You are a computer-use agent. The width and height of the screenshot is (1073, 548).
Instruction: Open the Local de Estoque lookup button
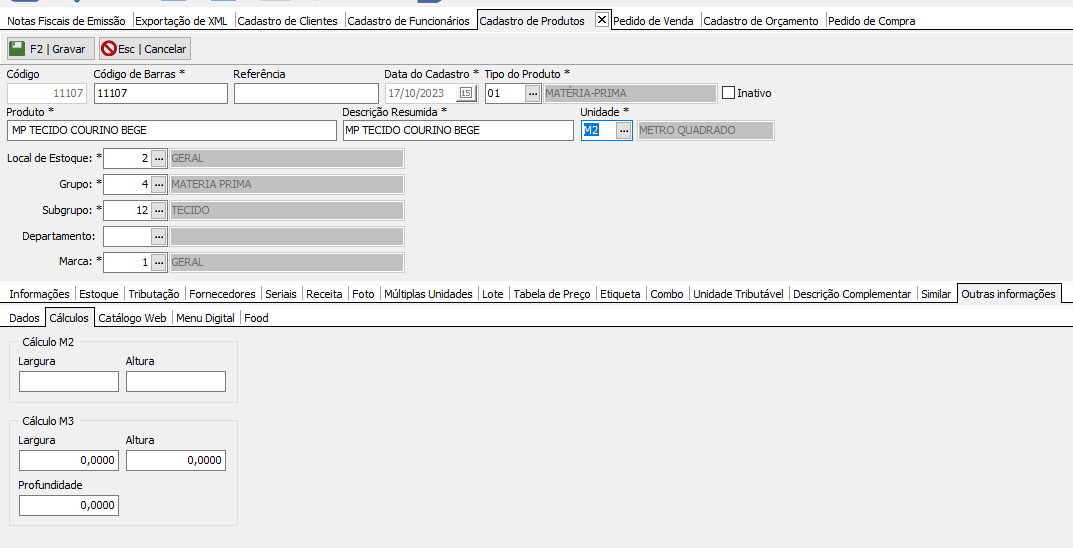click(159, 158)
